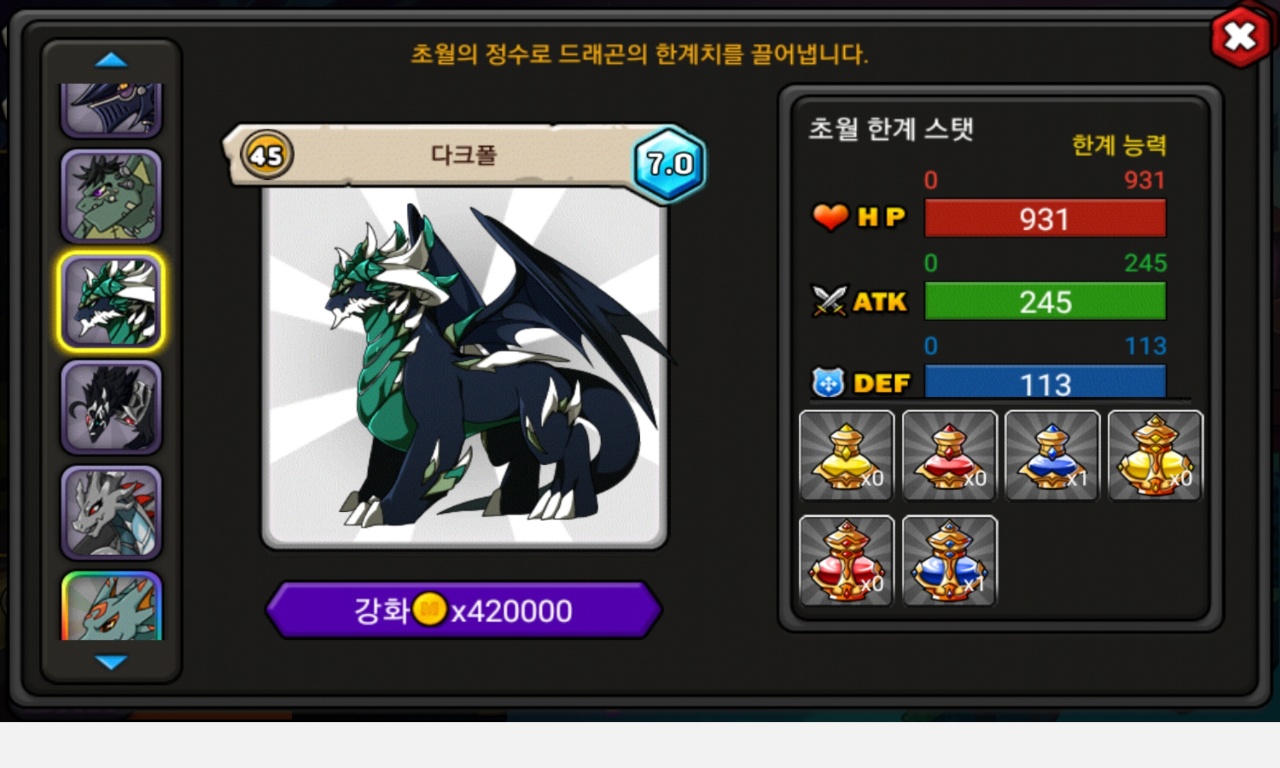Click the 강화 upgrade button costing 420000

click(464, 610)
